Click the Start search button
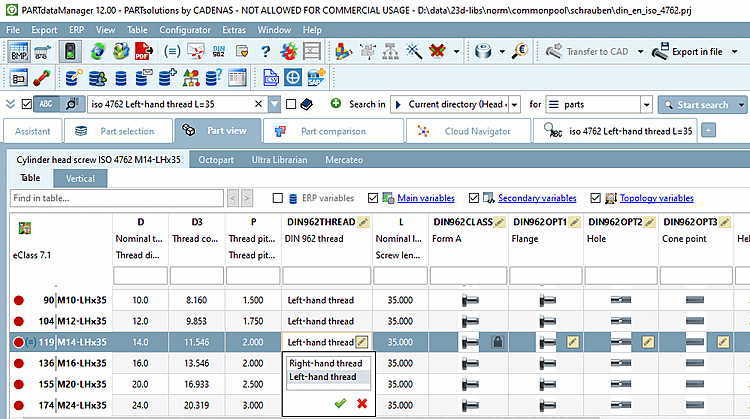Image resolution: width=750 pixels, height=419 pixels. (702, 104)
